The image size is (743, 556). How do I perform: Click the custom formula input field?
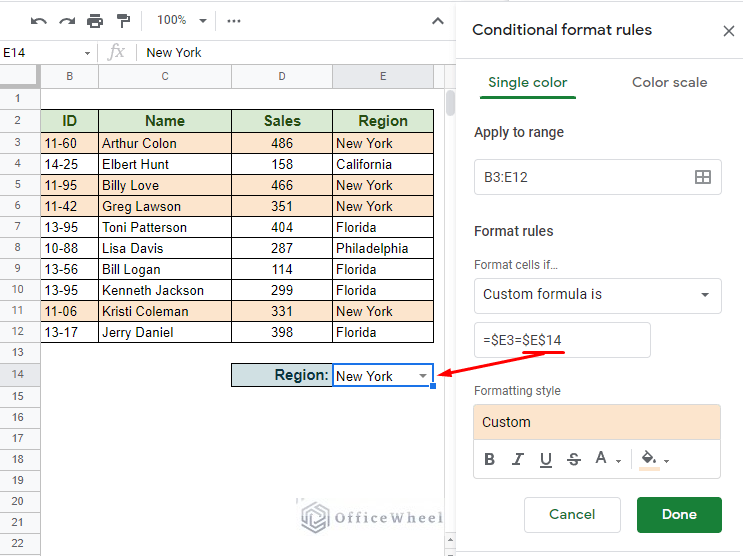[562, 340]
